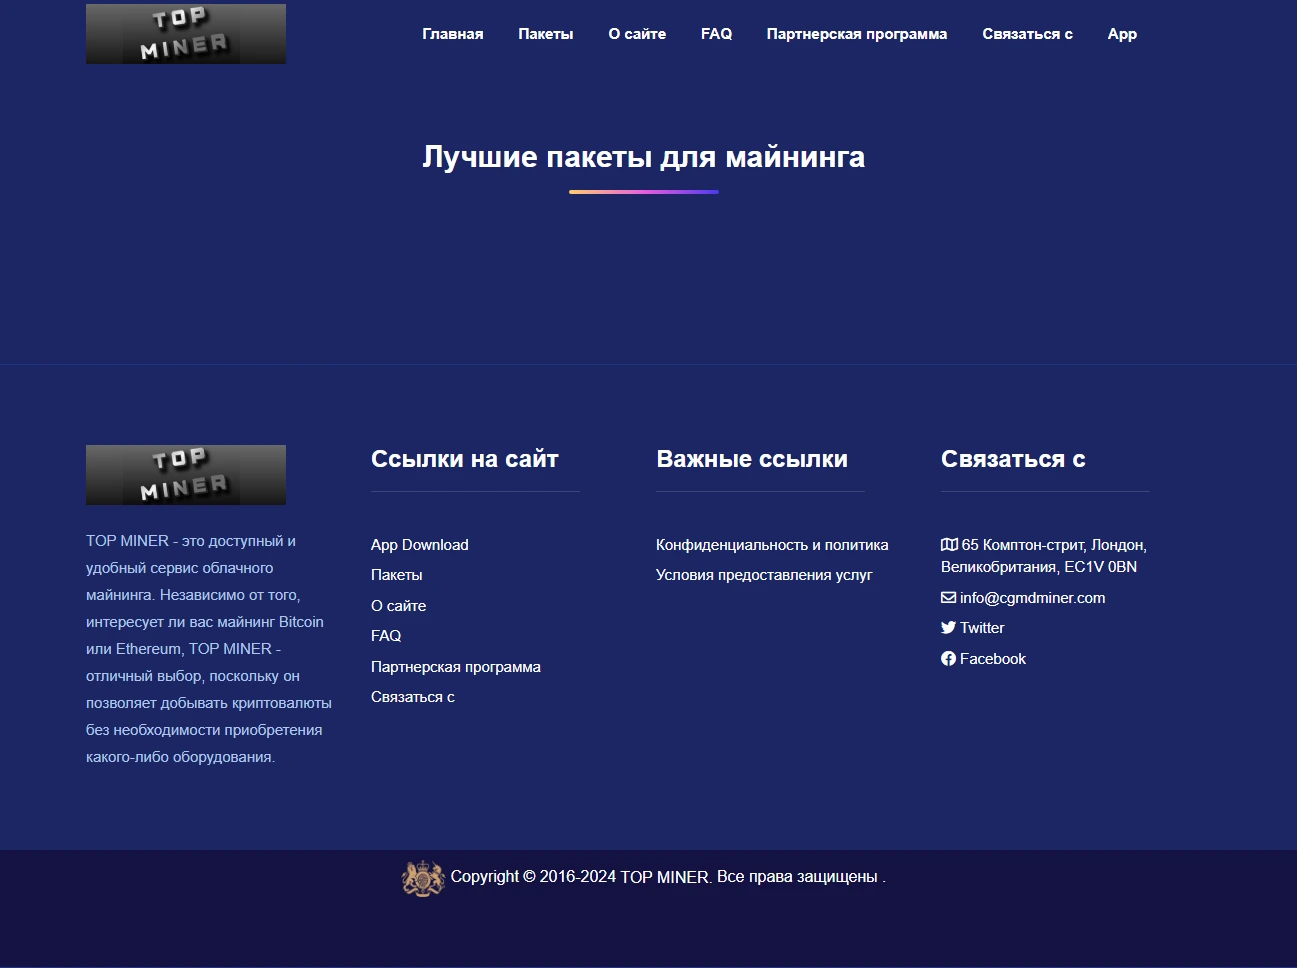Click the Facebook circle icon

click(948, 659)
